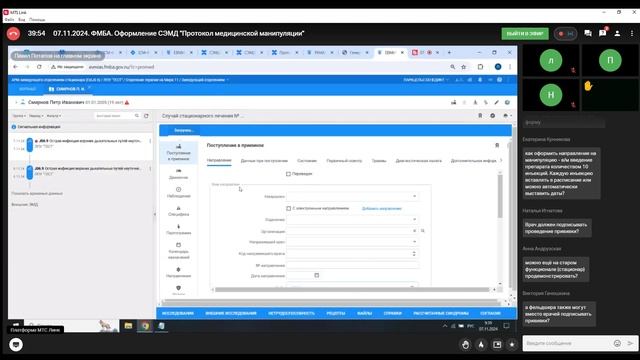Click into the chat message input field

coord(567,343)
